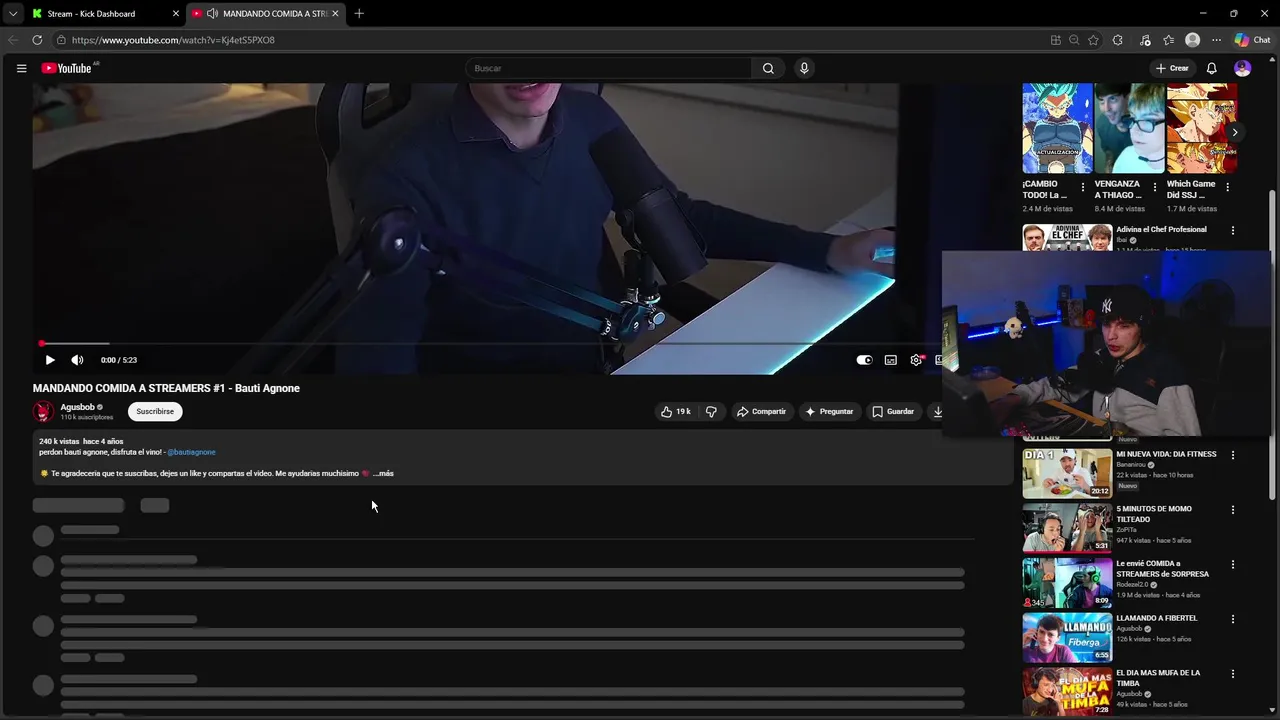Open options for VENGANZA A THIAGO short
Screen dimensions: 1280x720
coord(1155,187)
